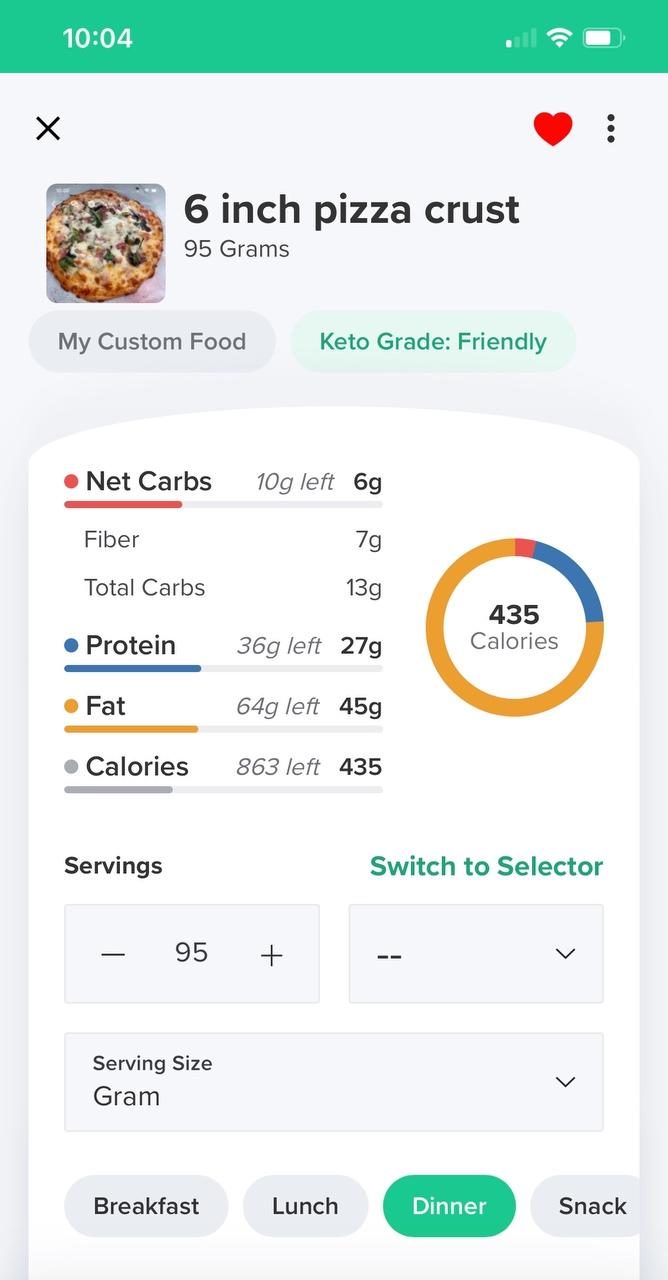Select the Lunch meal option
The width and height of the screenshot is (668, 1280).
(305, 1206)
